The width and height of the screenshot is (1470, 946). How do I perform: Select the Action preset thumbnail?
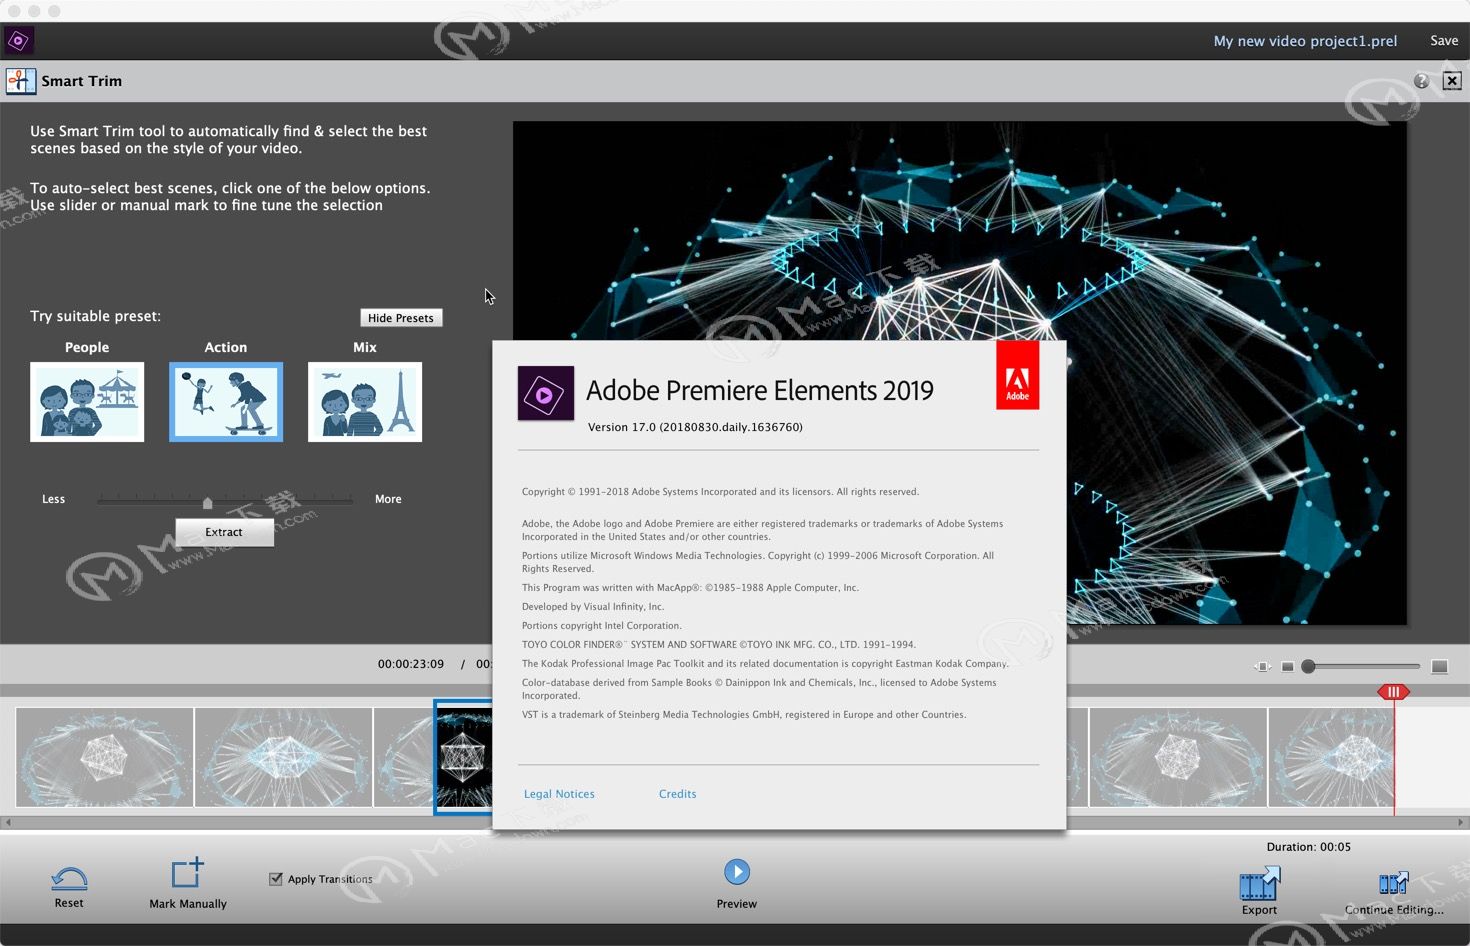(226, 402)
